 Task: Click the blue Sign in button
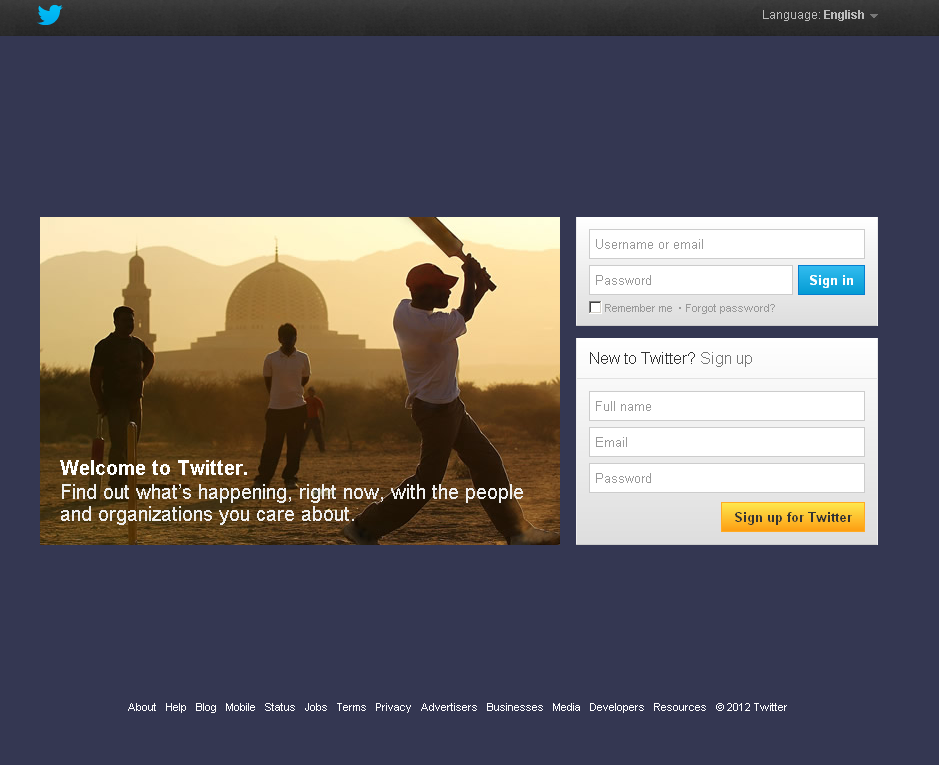coord(831,280)
